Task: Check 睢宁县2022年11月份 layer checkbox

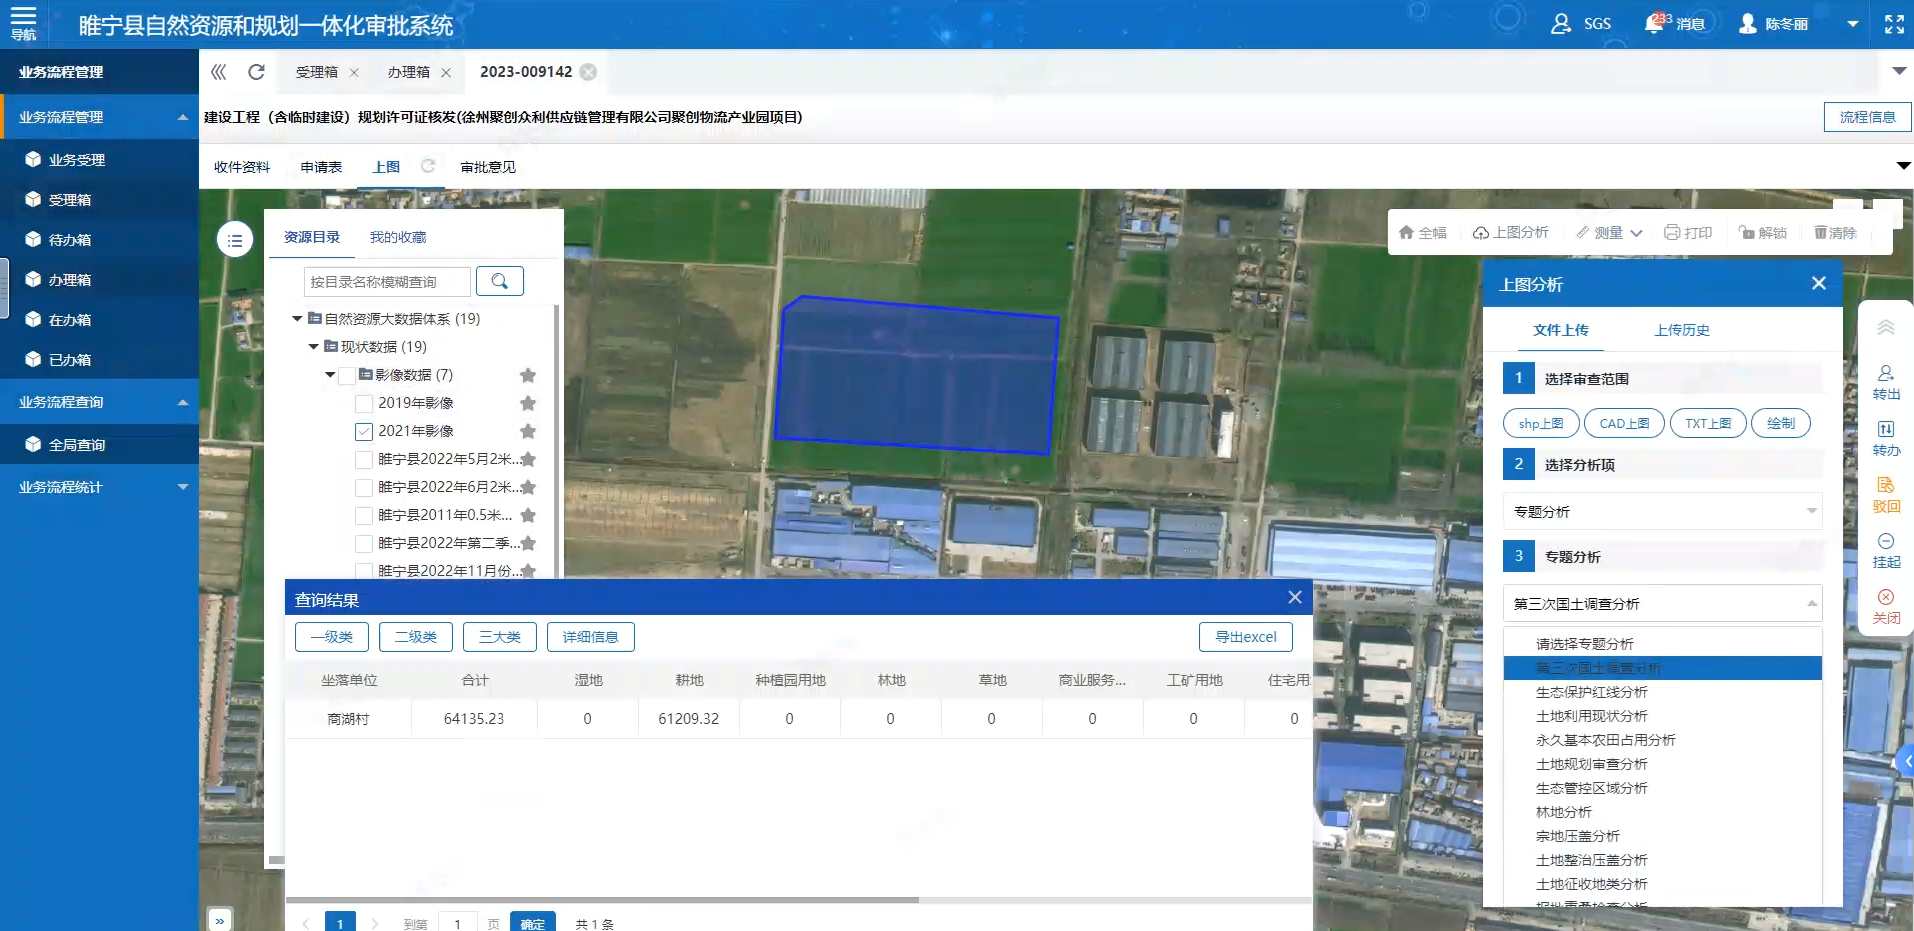Action: click(x=364, y=571)
